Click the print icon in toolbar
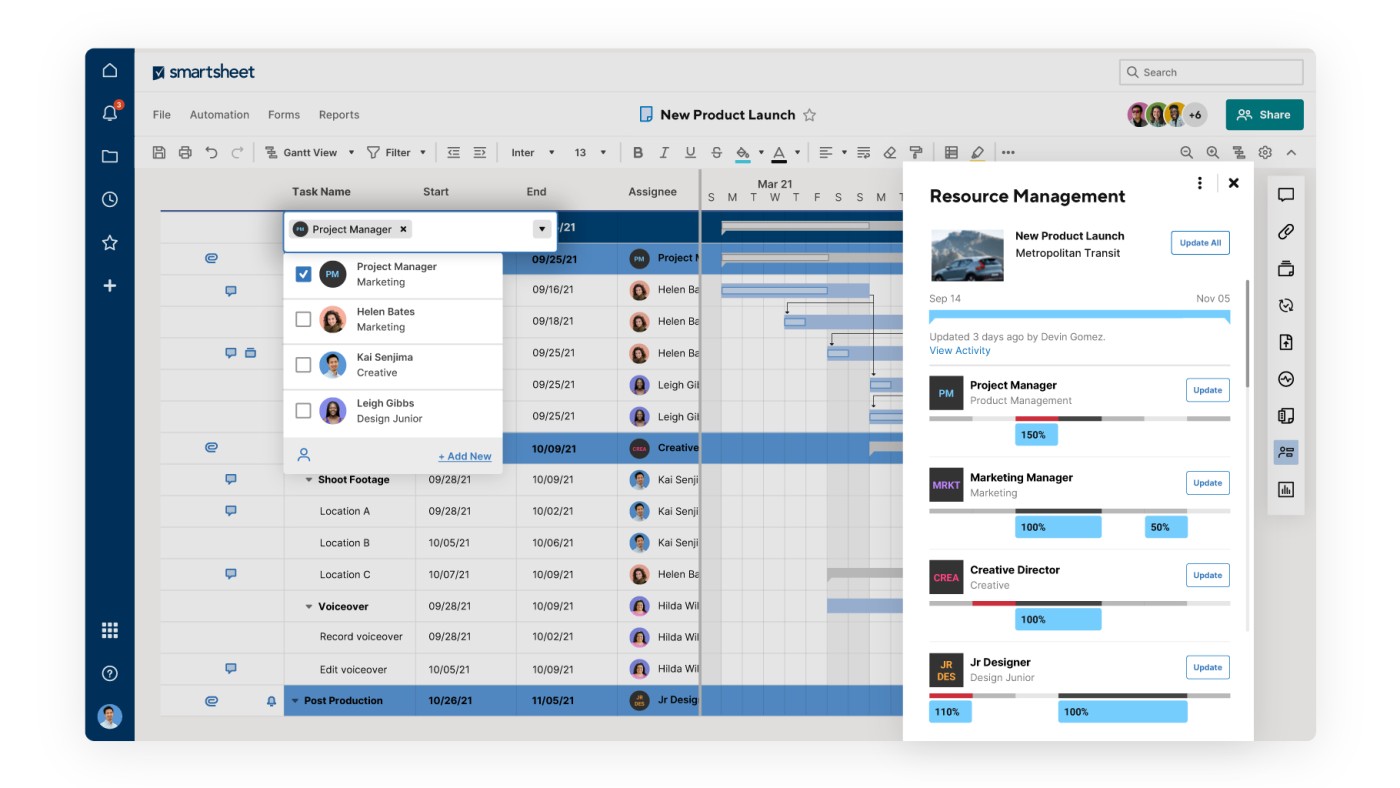The width and height of the screenshot is (1400, 788). point(185,153)
